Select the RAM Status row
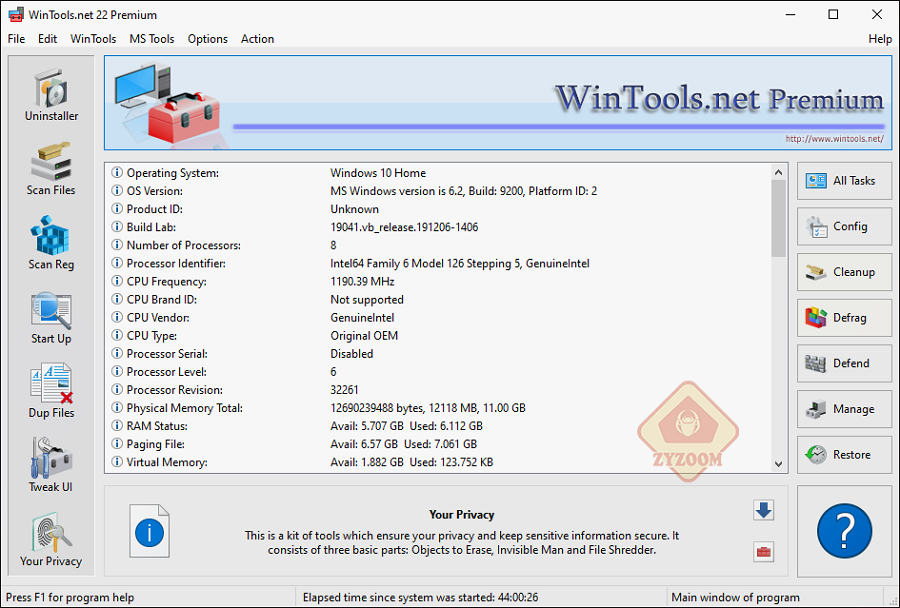The image size is (900, 608). [x=438, y=426]
